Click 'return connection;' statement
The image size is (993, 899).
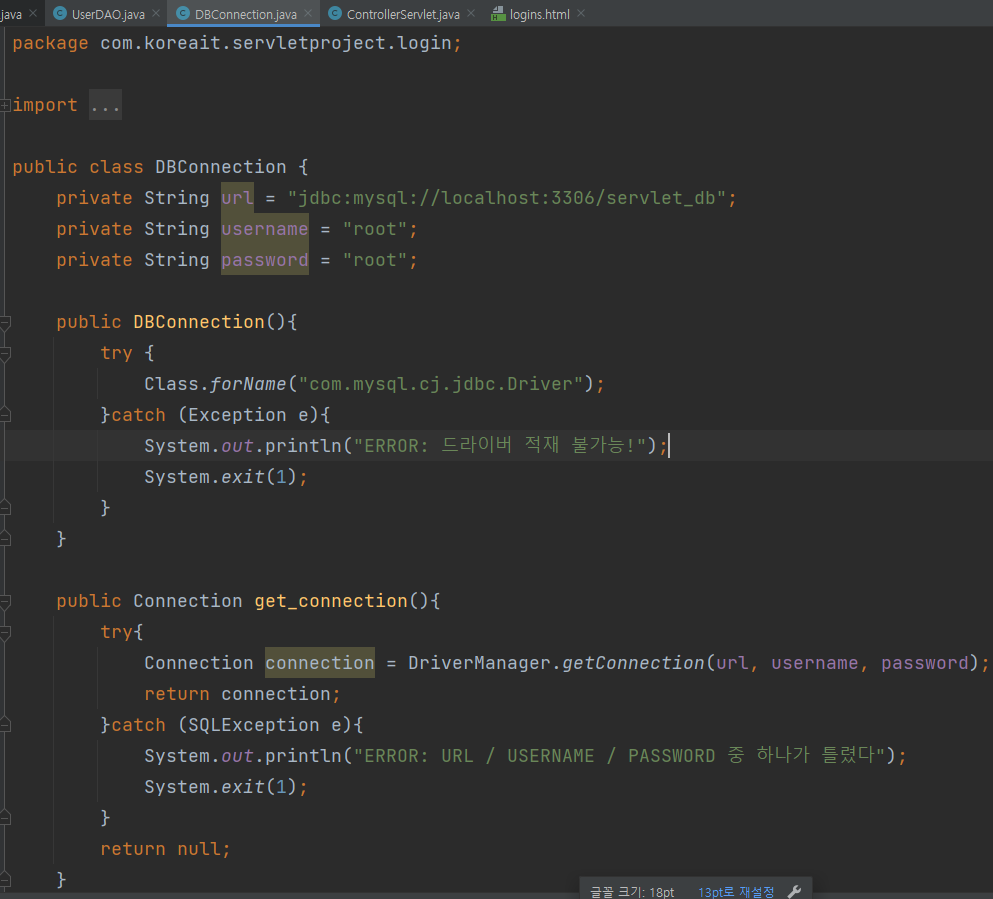coord(243,694)
